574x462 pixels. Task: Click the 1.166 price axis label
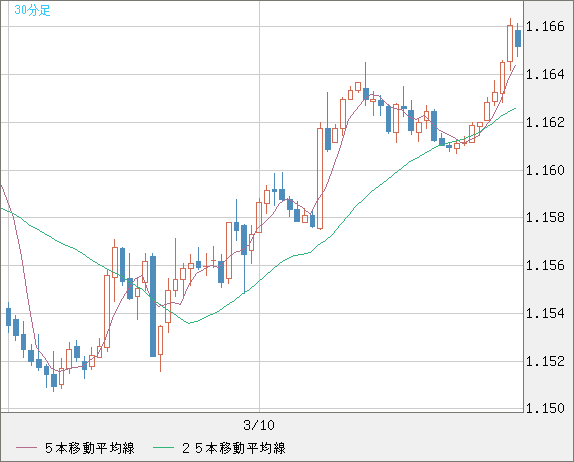pyautogui.click(x=545, y=26)
